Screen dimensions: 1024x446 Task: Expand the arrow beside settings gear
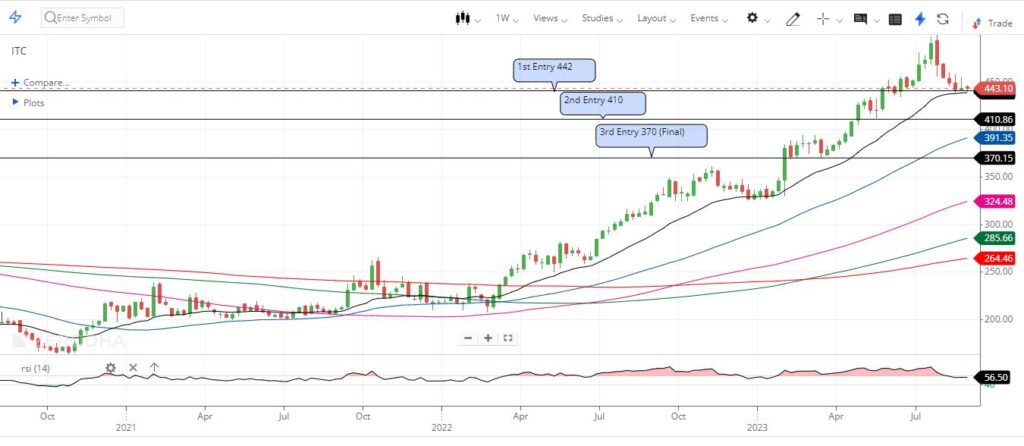[767, 20]
